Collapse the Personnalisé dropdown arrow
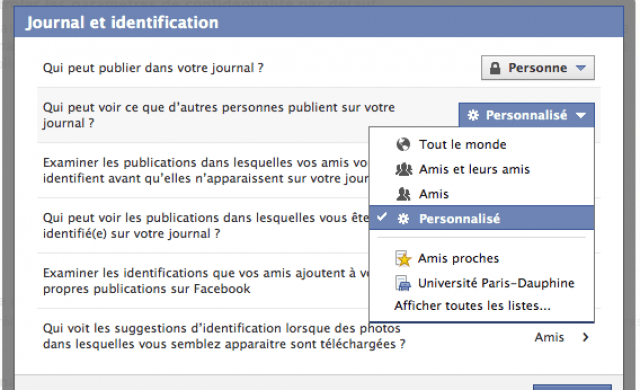Image resolution: width=640 pixels, height=390 pixels. tap(581, 116)
